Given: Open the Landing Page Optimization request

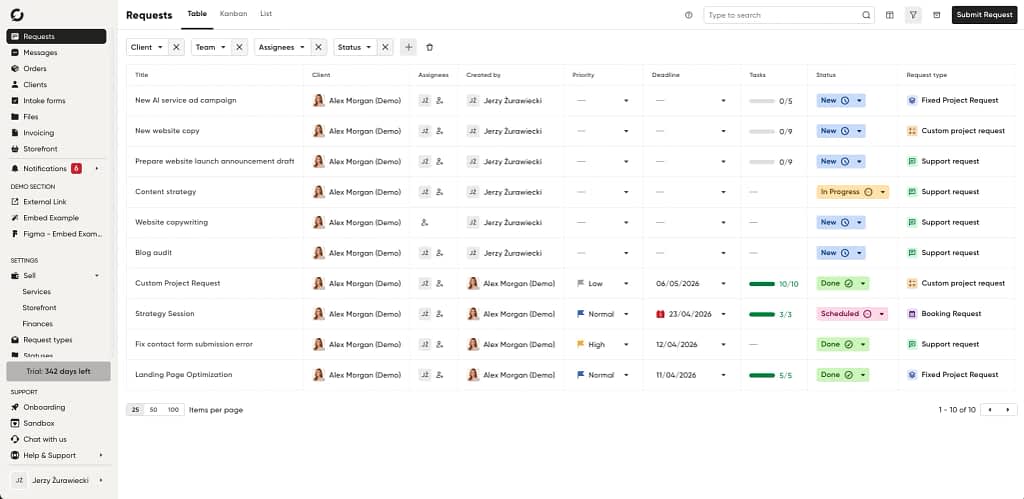Looking at the screenshot, I should pyautogui.click(x=184, y=375).
